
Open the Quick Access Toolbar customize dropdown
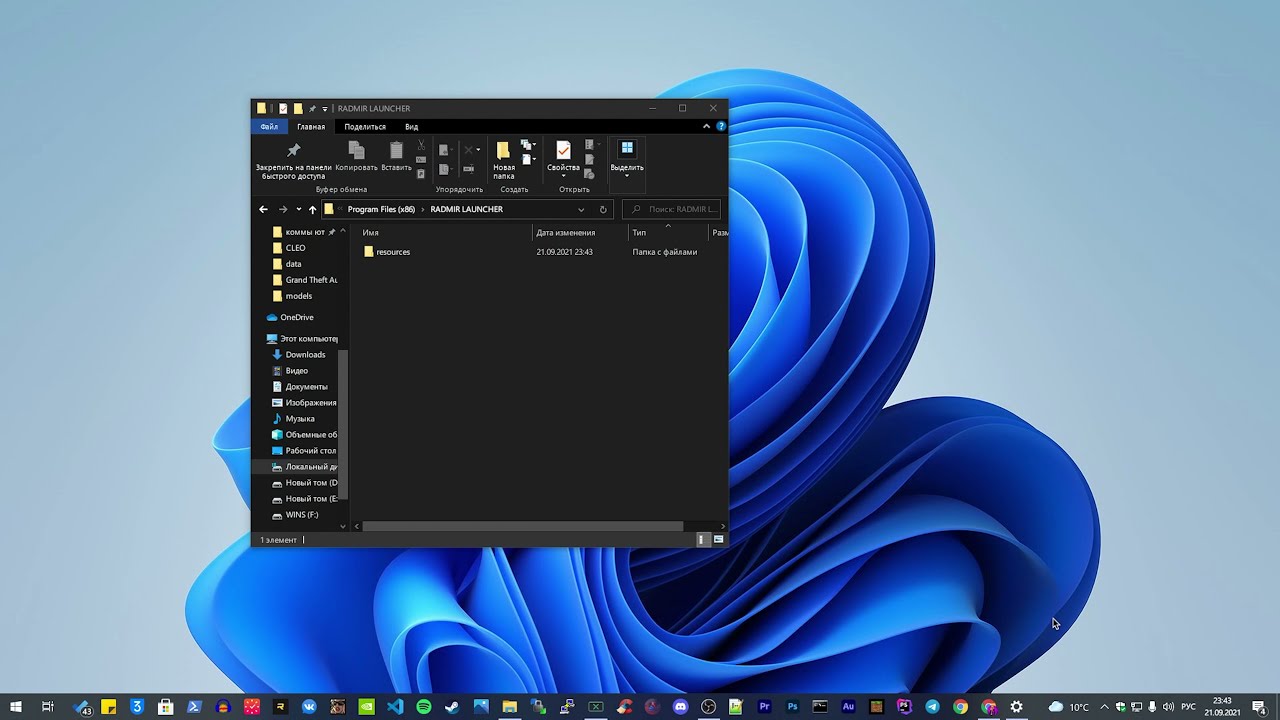coord(325,108)
